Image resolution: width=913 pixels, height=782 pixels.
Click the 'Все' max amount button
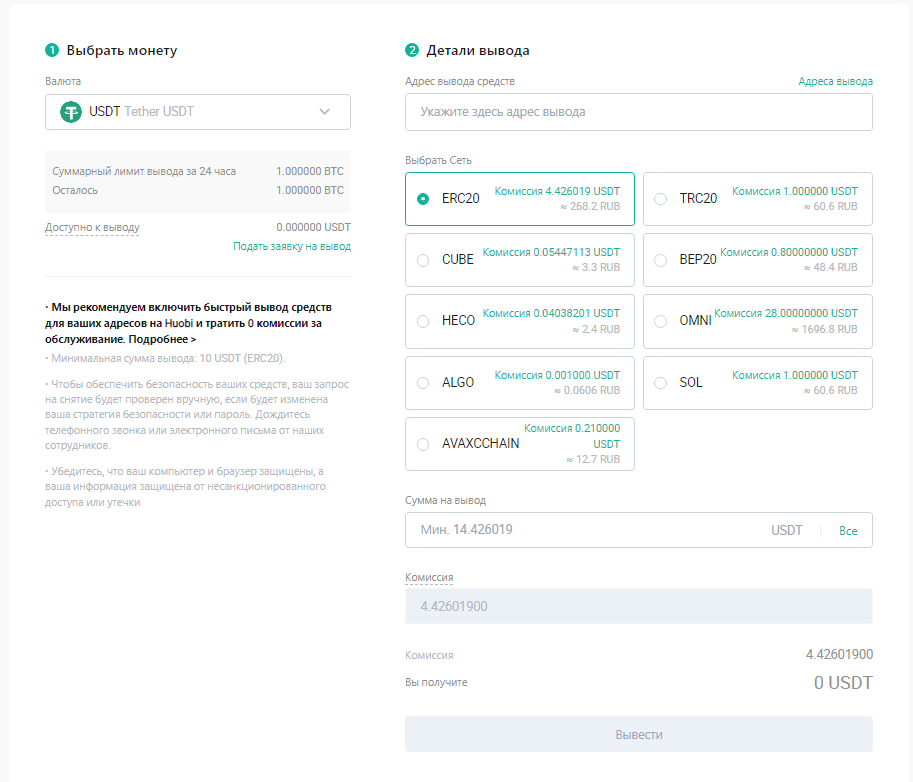point(848,531)
